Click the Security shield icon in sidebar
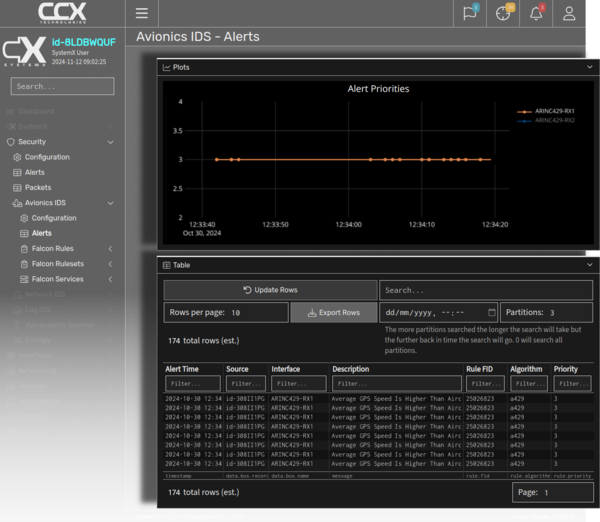Screen dimensions: 600x522 coord(11,142)
